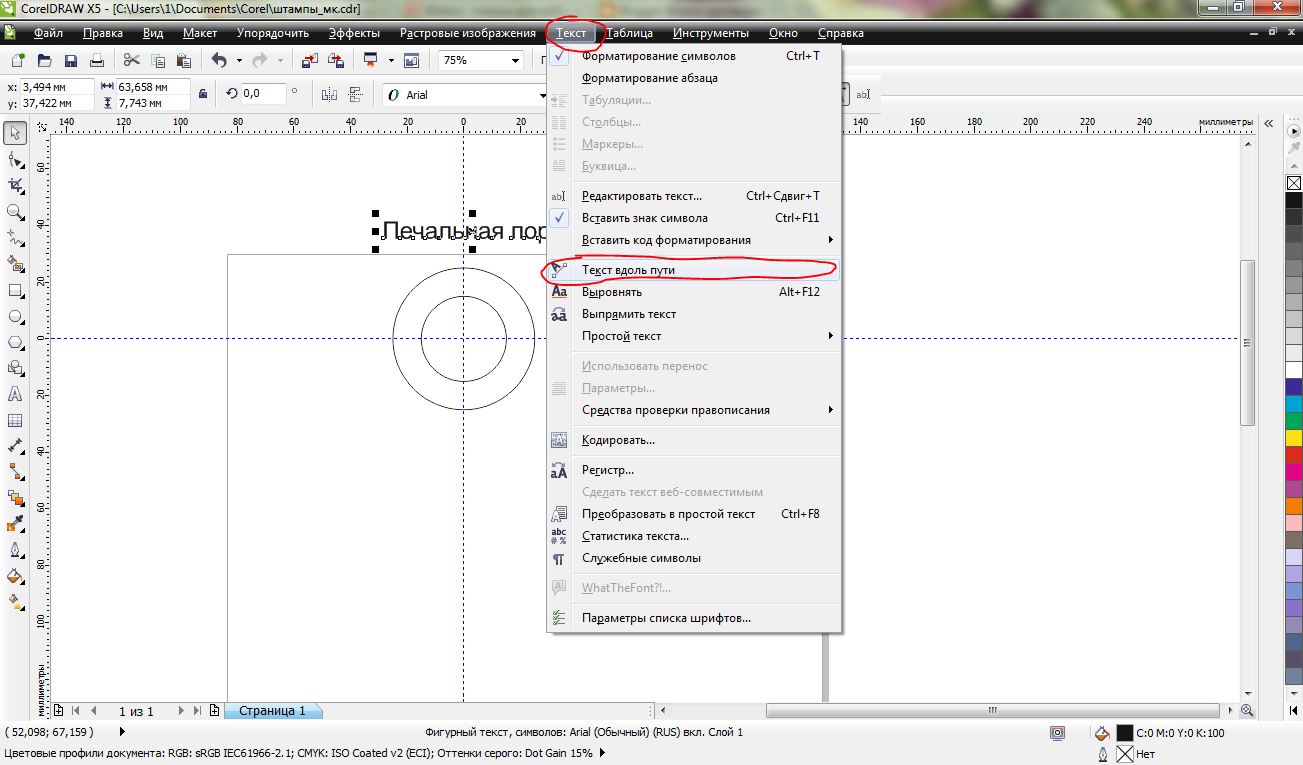Select the Shape edit tool
This screenshot has width=1303, height=765.
(x=15, y=159)
